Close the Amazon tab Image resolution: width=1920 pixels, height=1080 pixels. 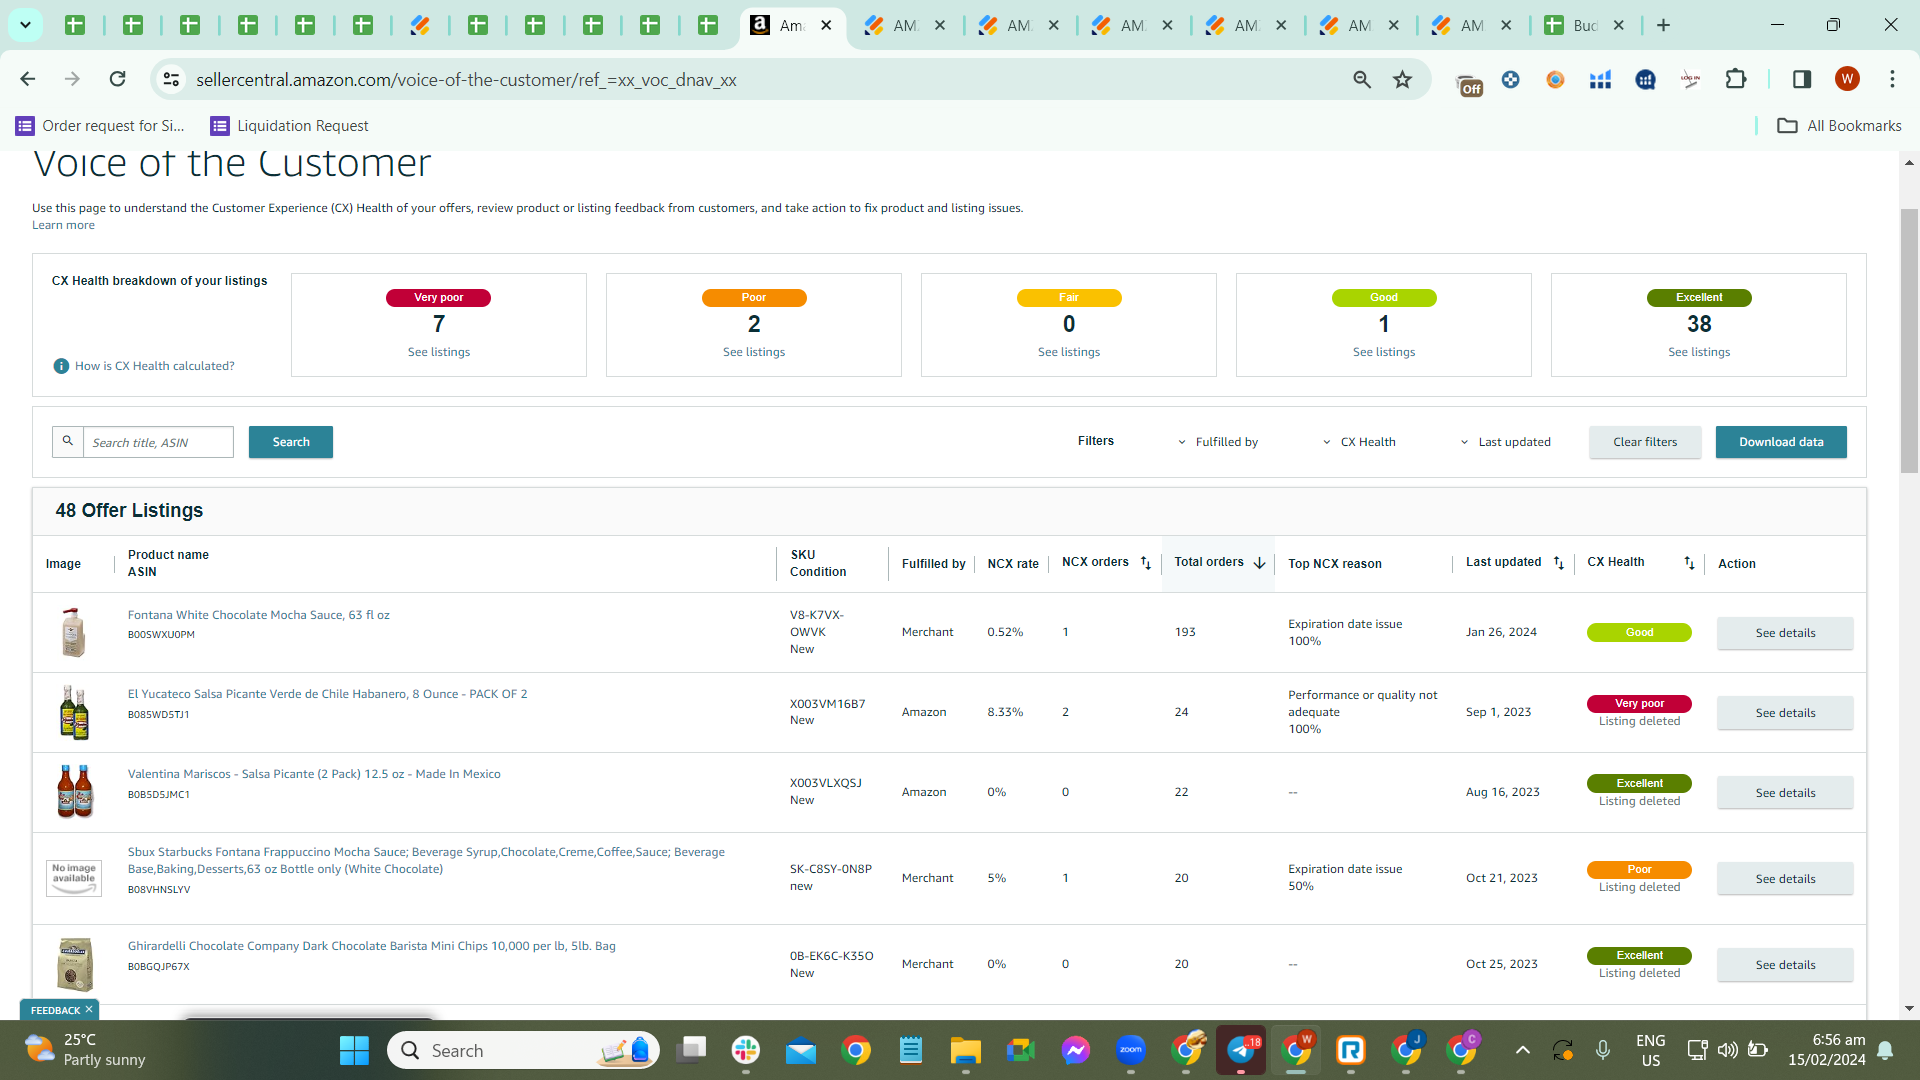pyautogui.click(x=826, y=26)
